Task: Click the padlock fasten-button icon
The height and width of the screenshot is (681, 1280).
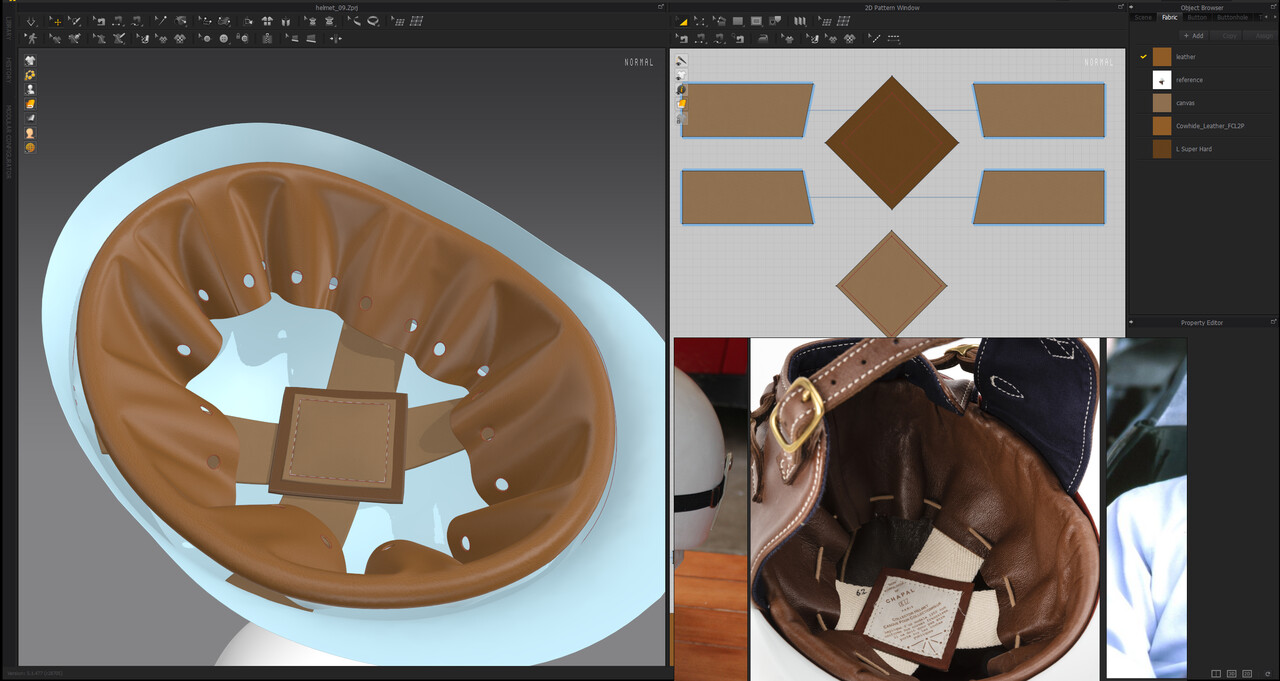Action: (243, 38)
